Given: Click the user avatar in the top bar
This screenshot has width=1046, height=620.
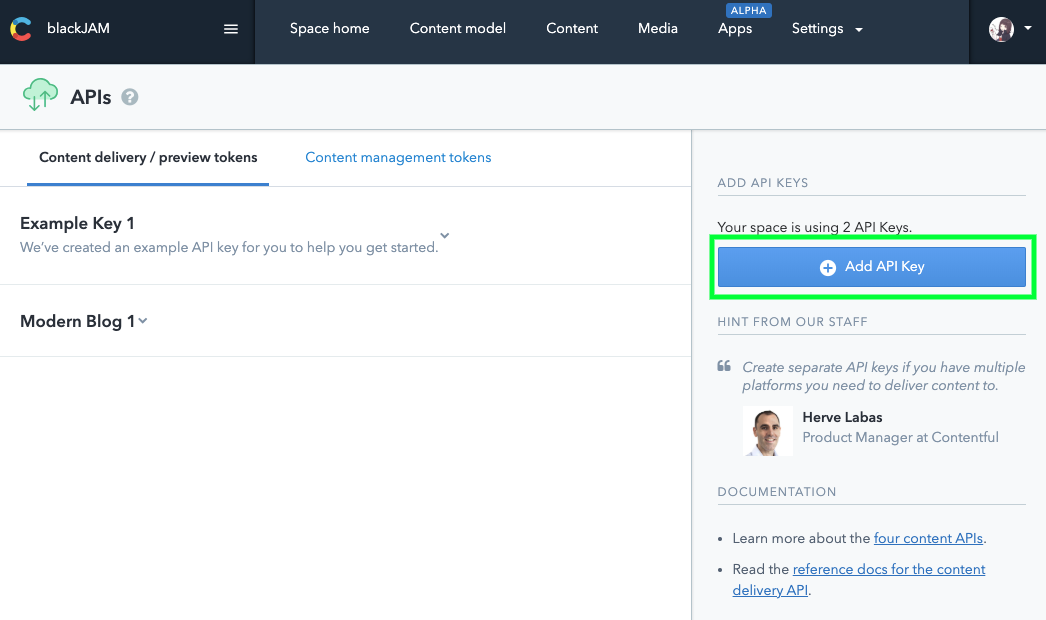Looking at the screenshot, I should [x=1000, y=29].
